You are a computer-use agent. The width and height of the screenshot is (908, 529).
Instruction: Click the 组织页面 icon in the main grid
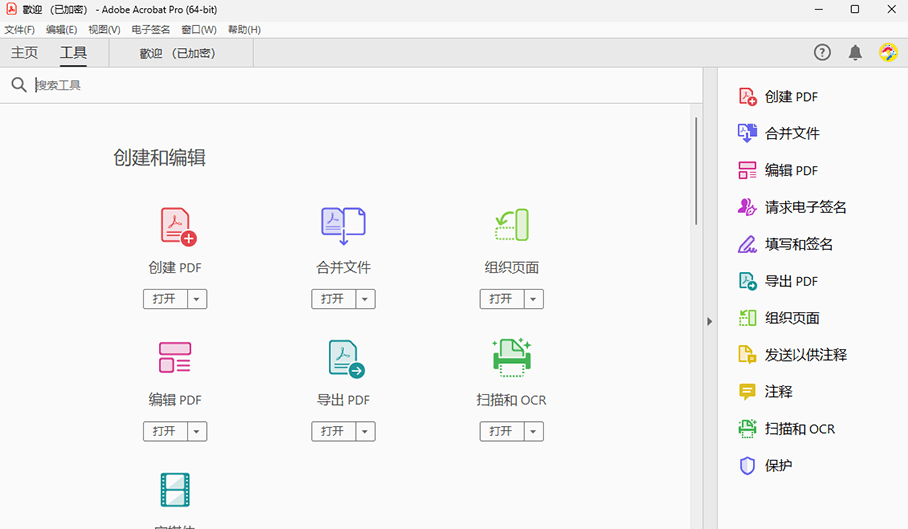[x=512, y=225]
